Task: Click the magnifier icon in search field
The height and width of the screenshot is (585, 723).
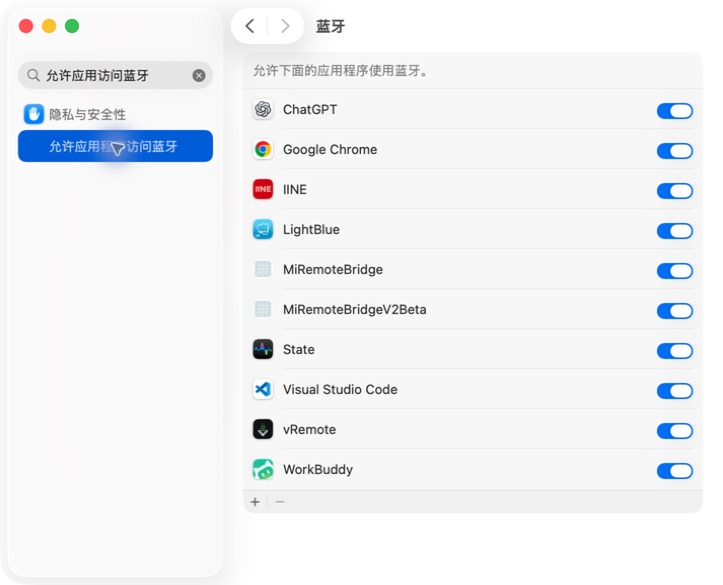Action: 33,75
